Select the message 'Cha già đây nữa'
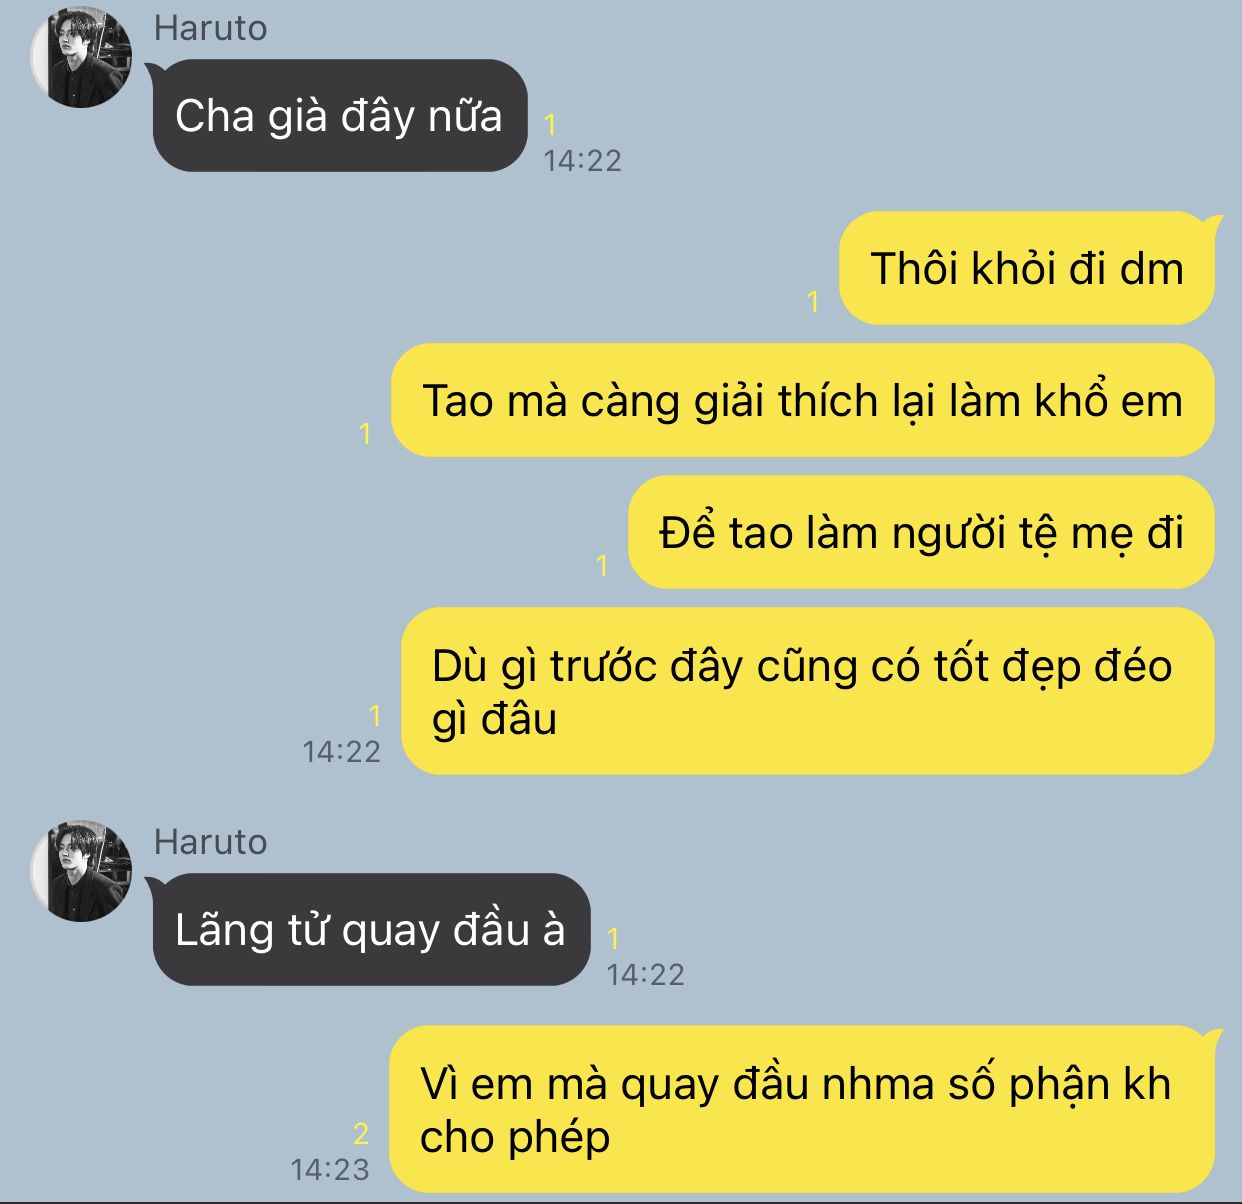Screen dimensions: 1242x1204 339,116
